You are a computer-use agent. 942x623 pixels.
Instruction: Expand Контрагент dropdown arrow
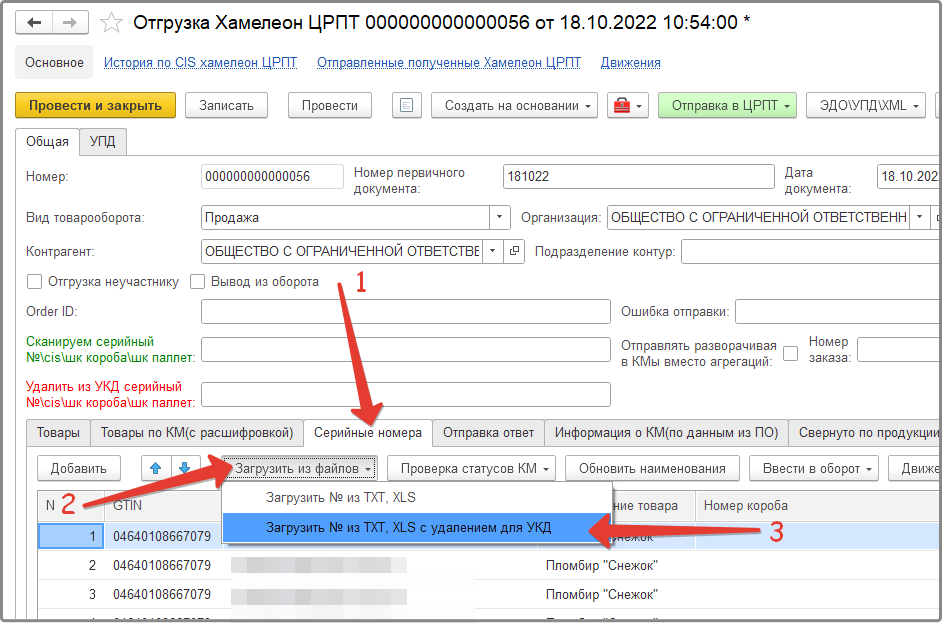pyautogui.click(x=493, y=251)
